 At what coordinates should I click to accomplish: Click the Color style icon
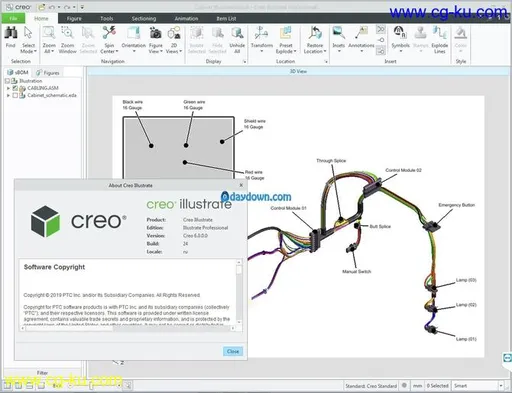[461, 33]
